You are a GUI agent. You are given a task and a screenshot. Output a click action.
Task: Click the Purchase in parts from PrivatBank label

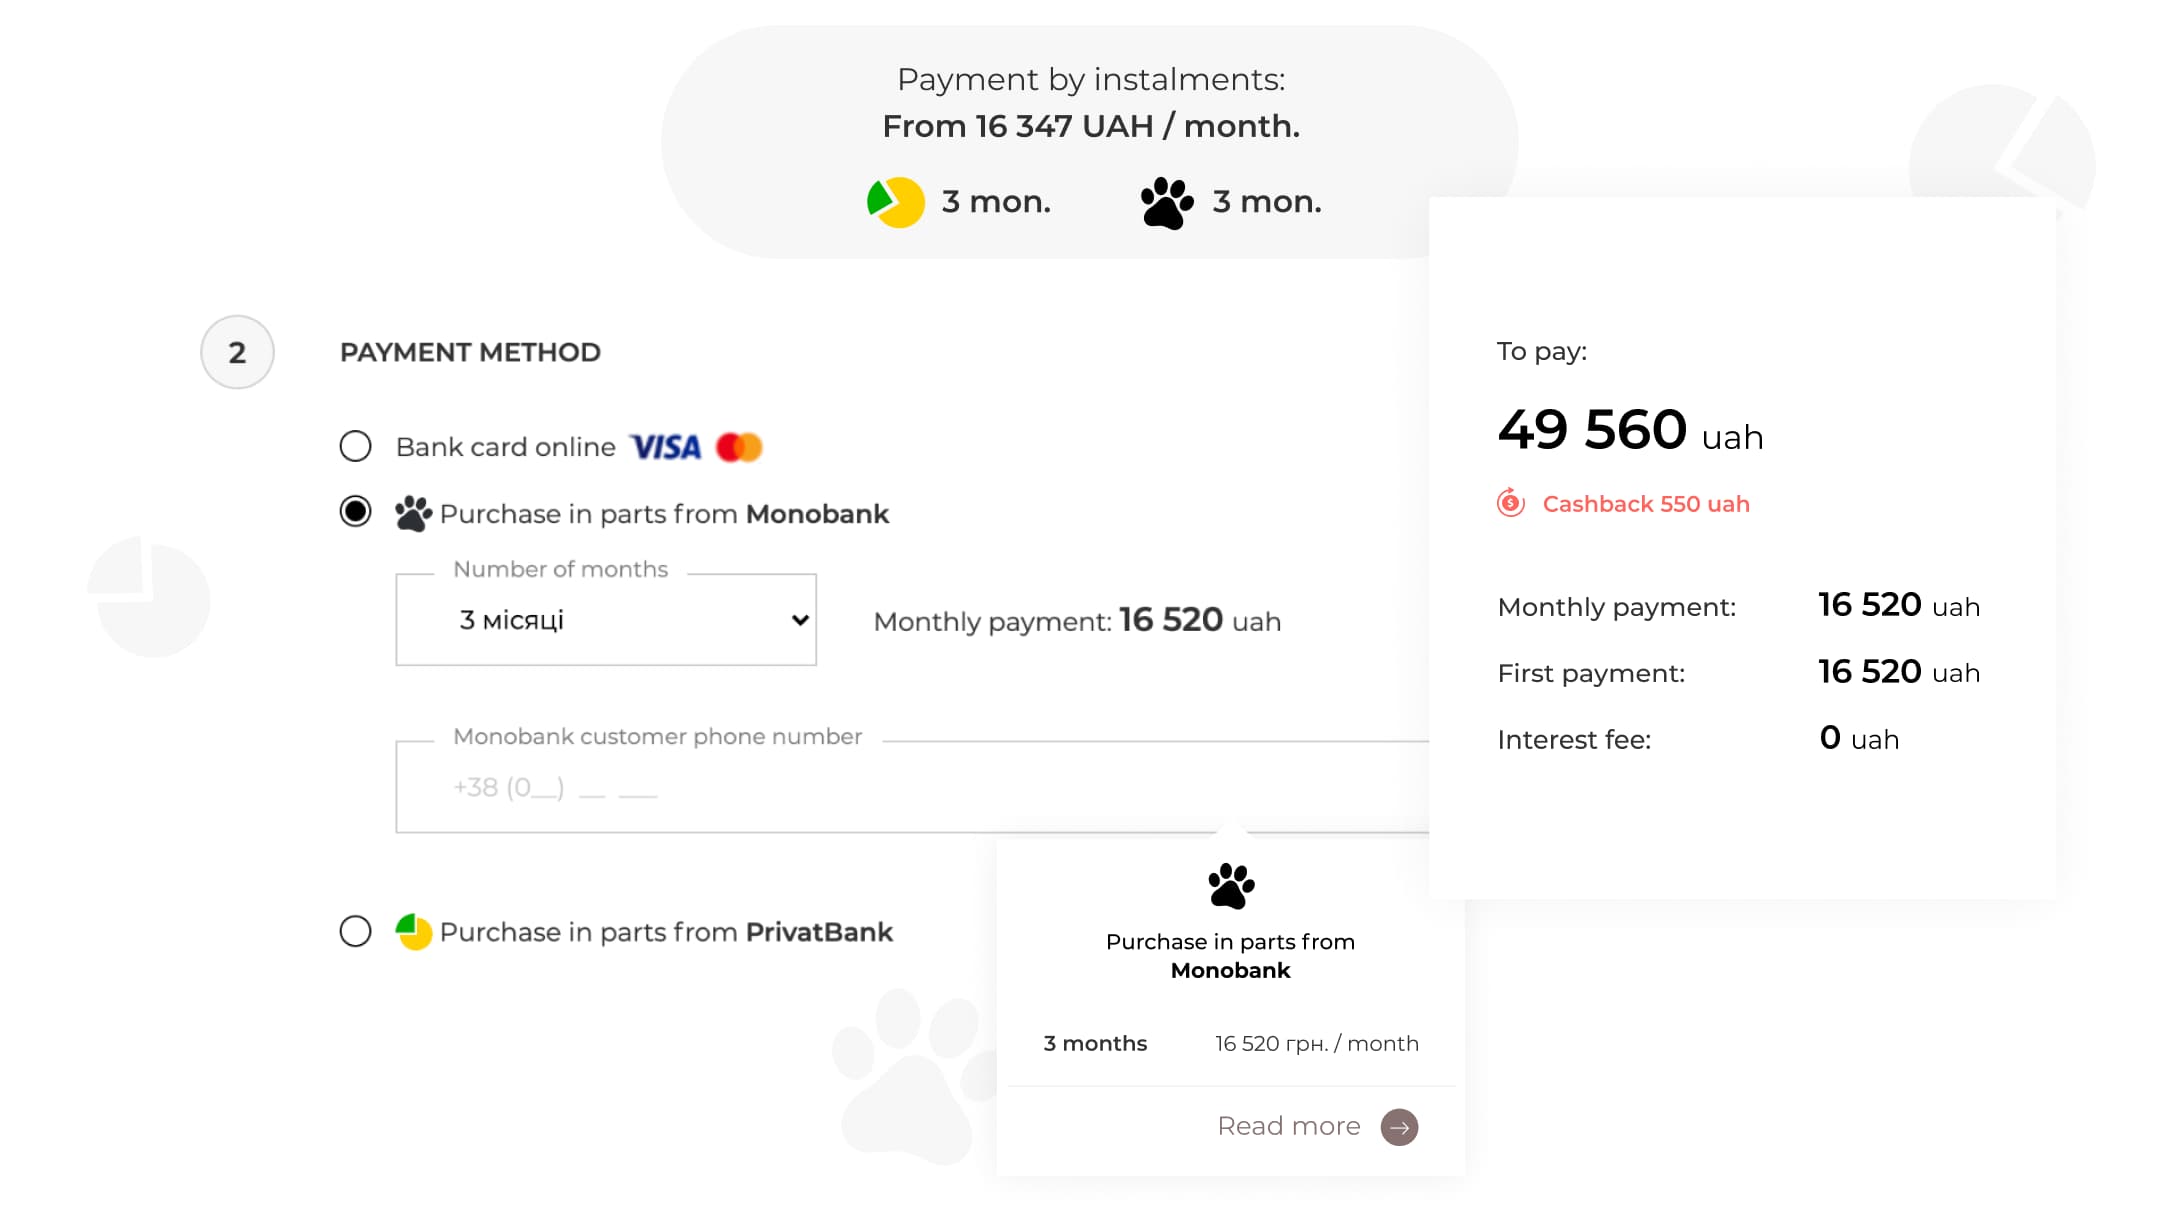[x=666, y=932]
